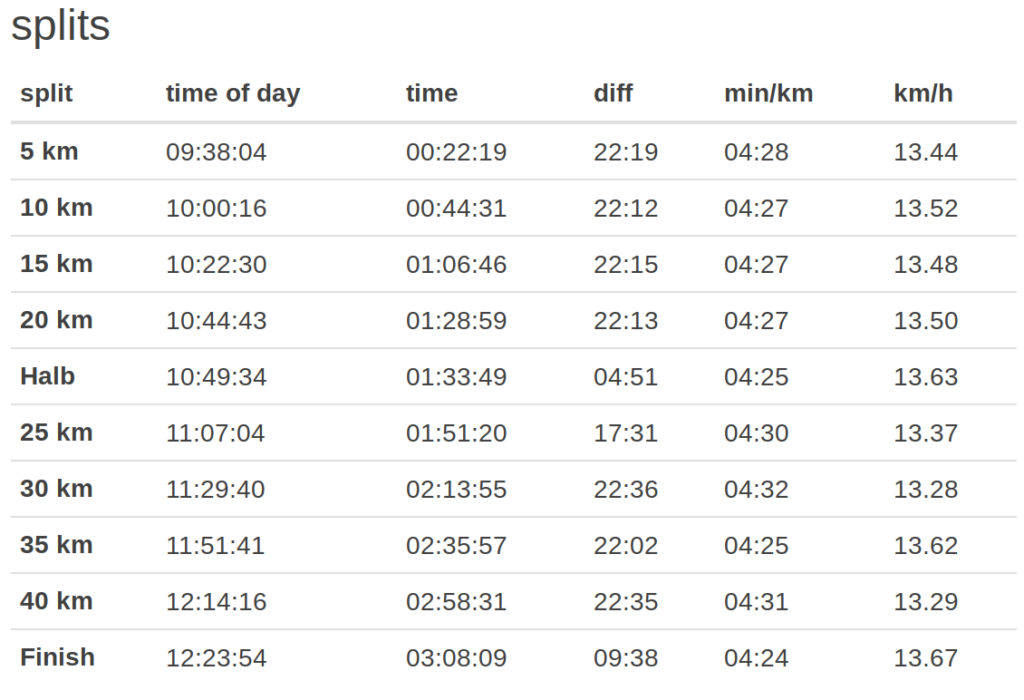The height and width of the screenshot is (700, 1024).
Task: Select the '5 km' split row label
Action: [49, 152]
